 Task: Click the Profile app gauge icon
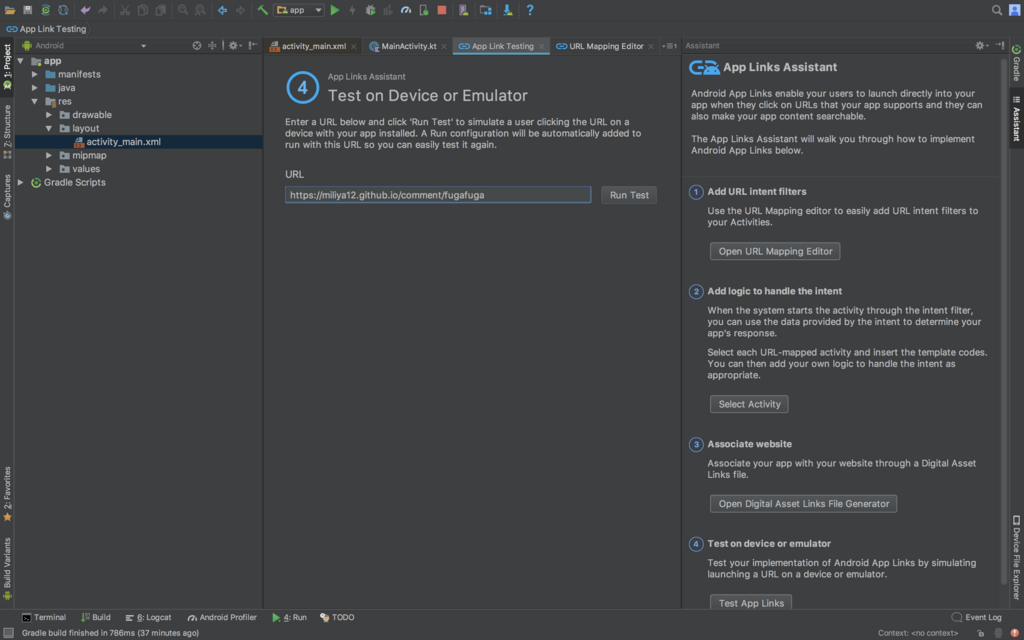(x=406, y=10)
